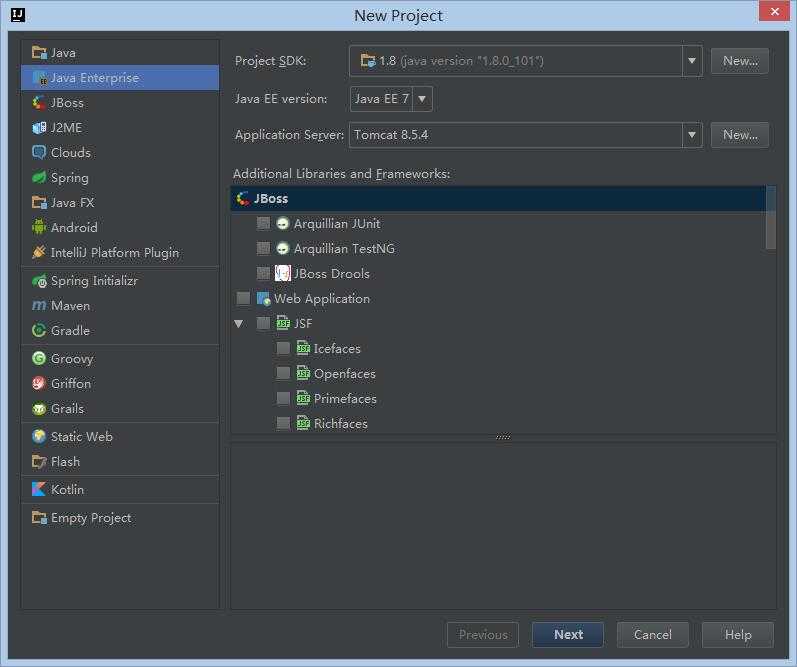Click the Richfaces label text
Image resolution: width=797 pixels, height=667 pixels.
pos(341,423)
